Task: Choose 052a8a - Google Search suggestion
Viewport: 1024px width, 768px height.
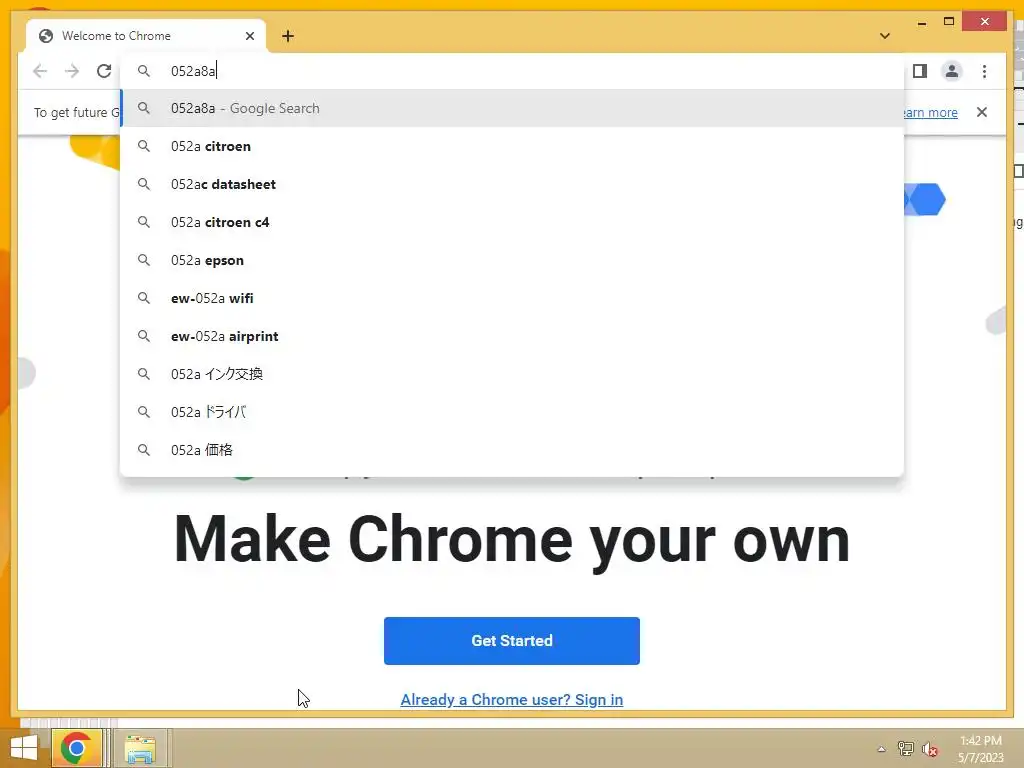Action: (x=512, y=108)
